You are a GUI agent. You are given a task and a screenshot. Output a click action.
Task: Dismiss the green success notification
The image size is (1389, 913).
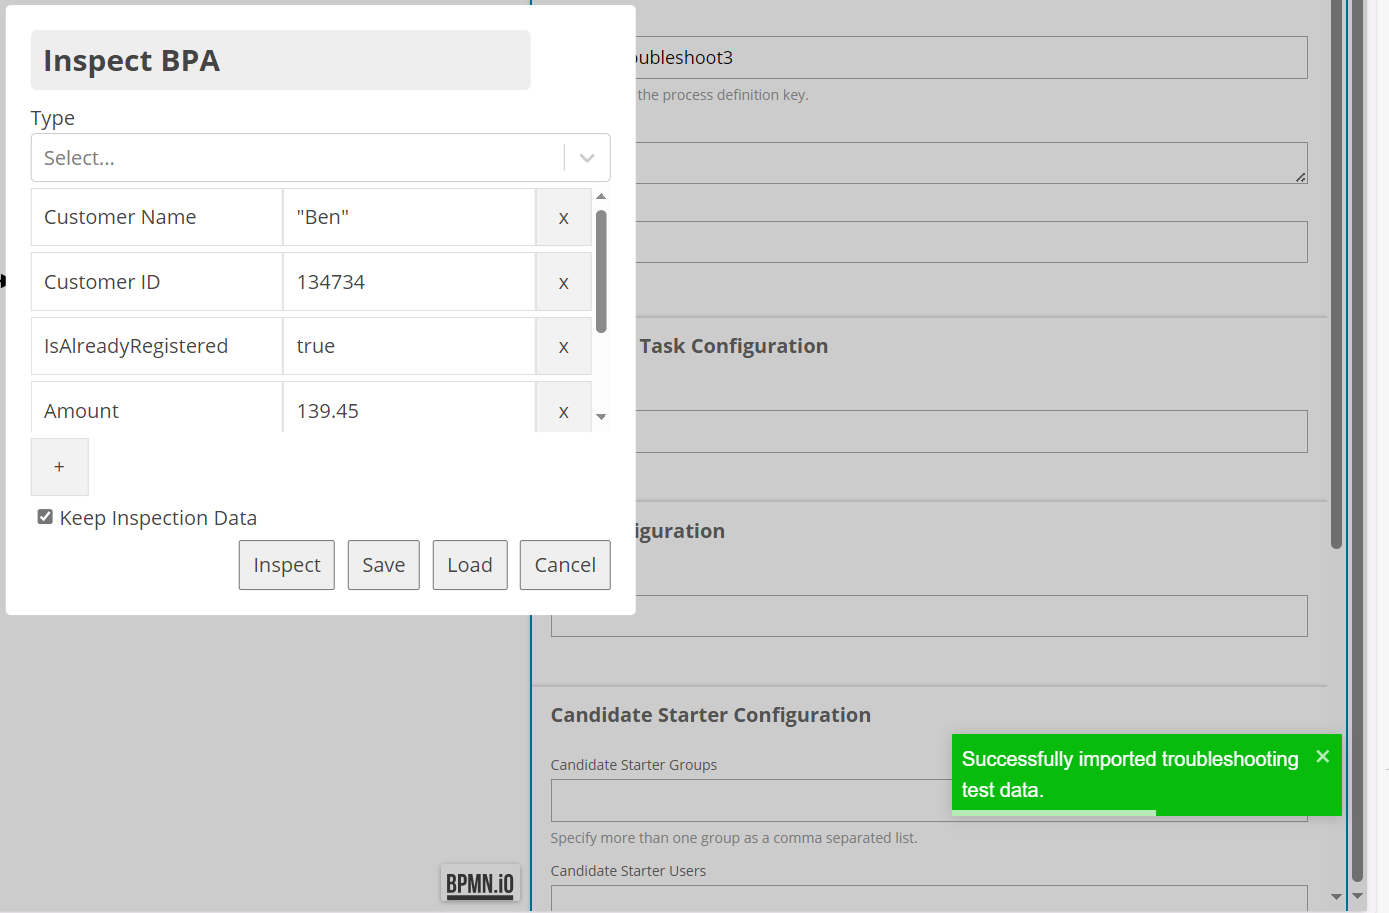click(1322, 757)
